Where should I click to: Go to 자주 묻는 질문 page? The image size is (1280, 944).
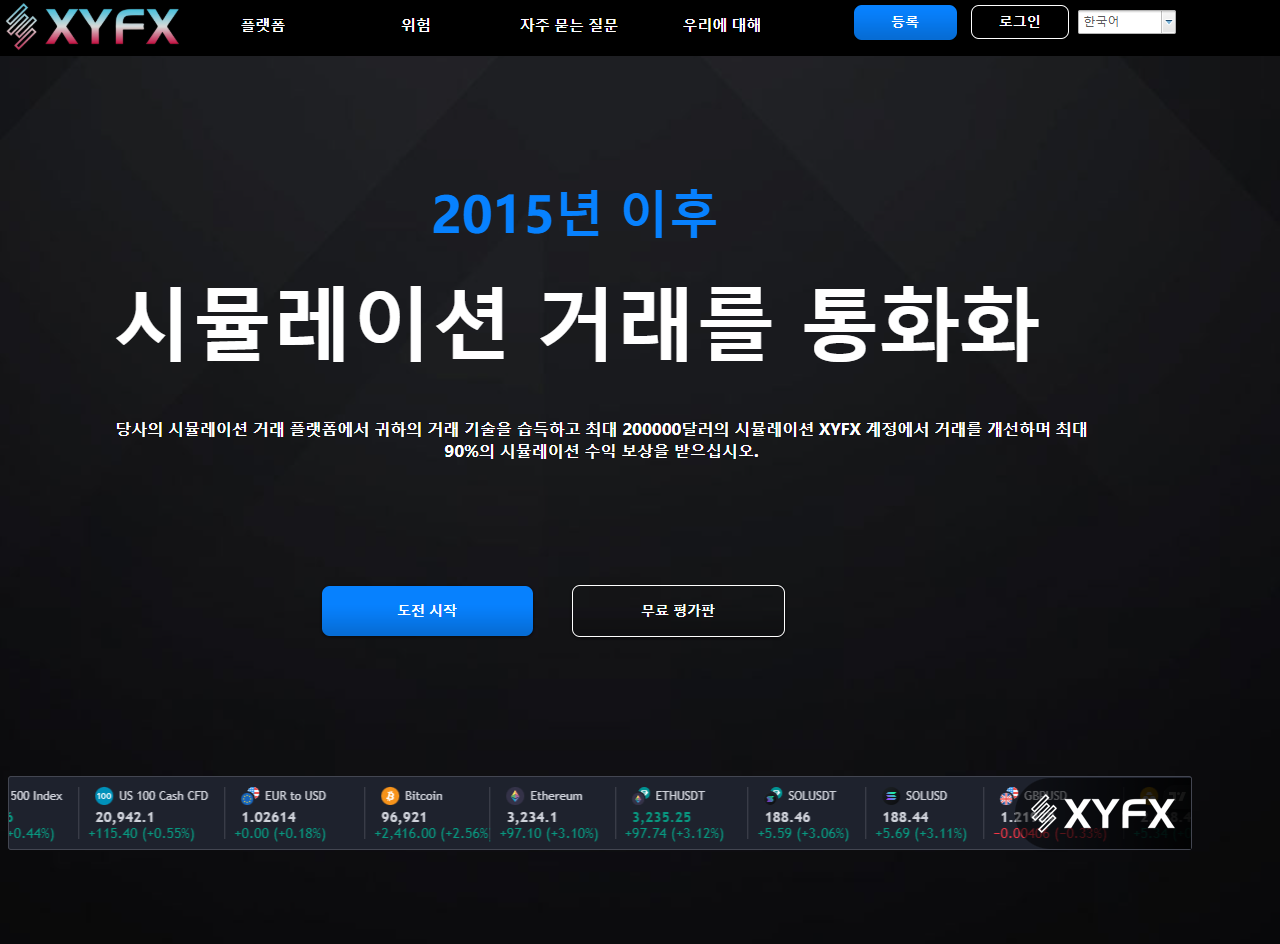click(x=569, y=25)
